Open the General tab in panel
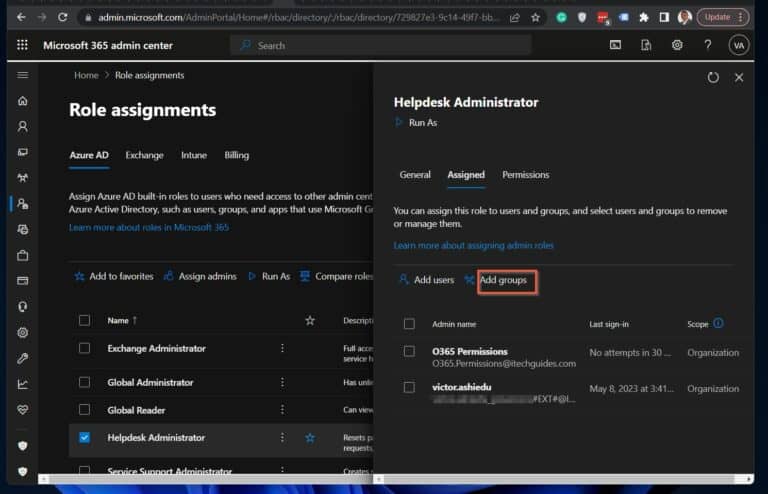Viewport: 768px width, 494px height. click(415, 175)
